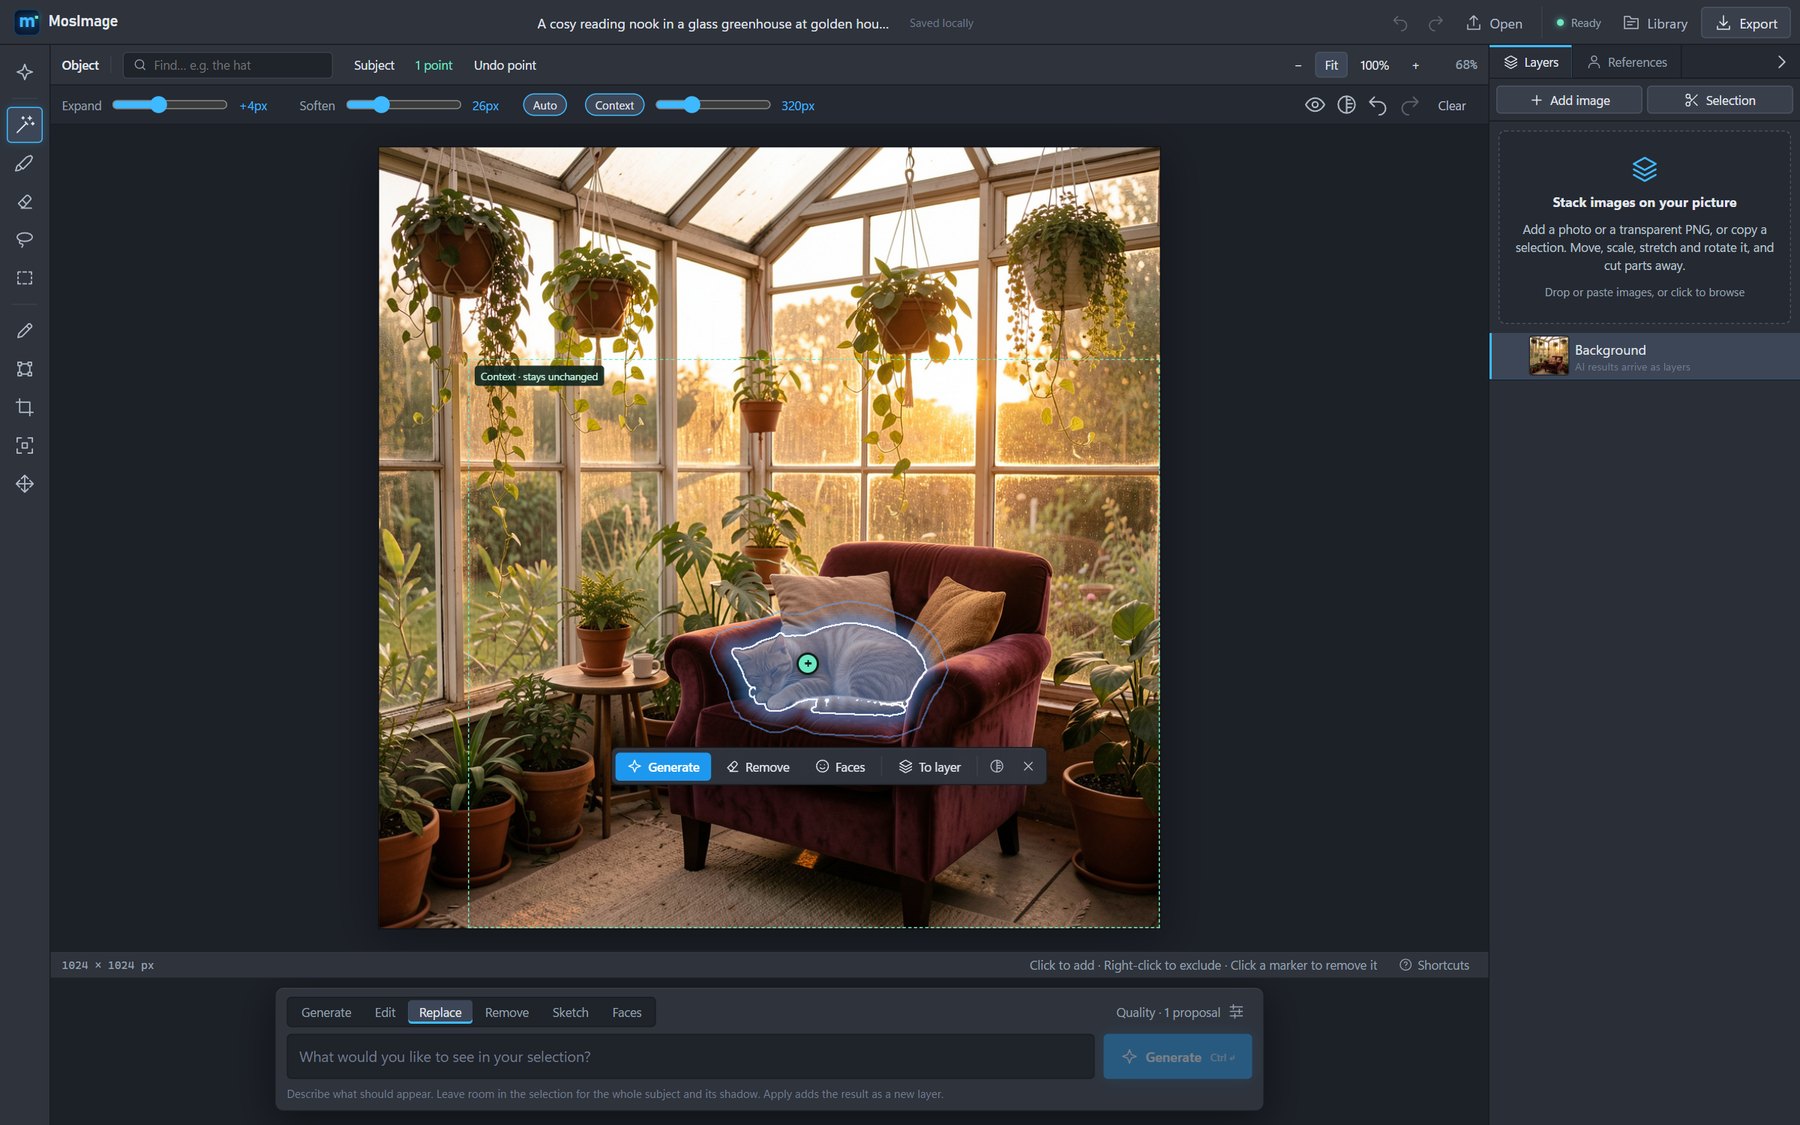
Task: Click the Add image button
Action: [x=1569, y=100]
